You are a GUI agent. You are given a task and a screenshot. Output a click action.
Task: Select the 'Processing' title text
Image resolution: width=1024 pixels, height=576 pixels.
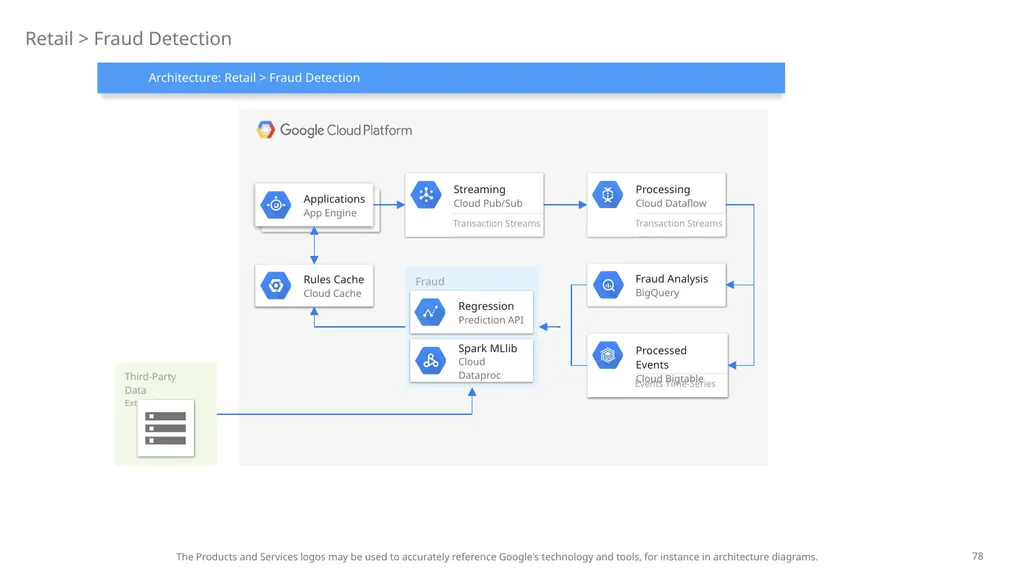click(x=663, y=189)
